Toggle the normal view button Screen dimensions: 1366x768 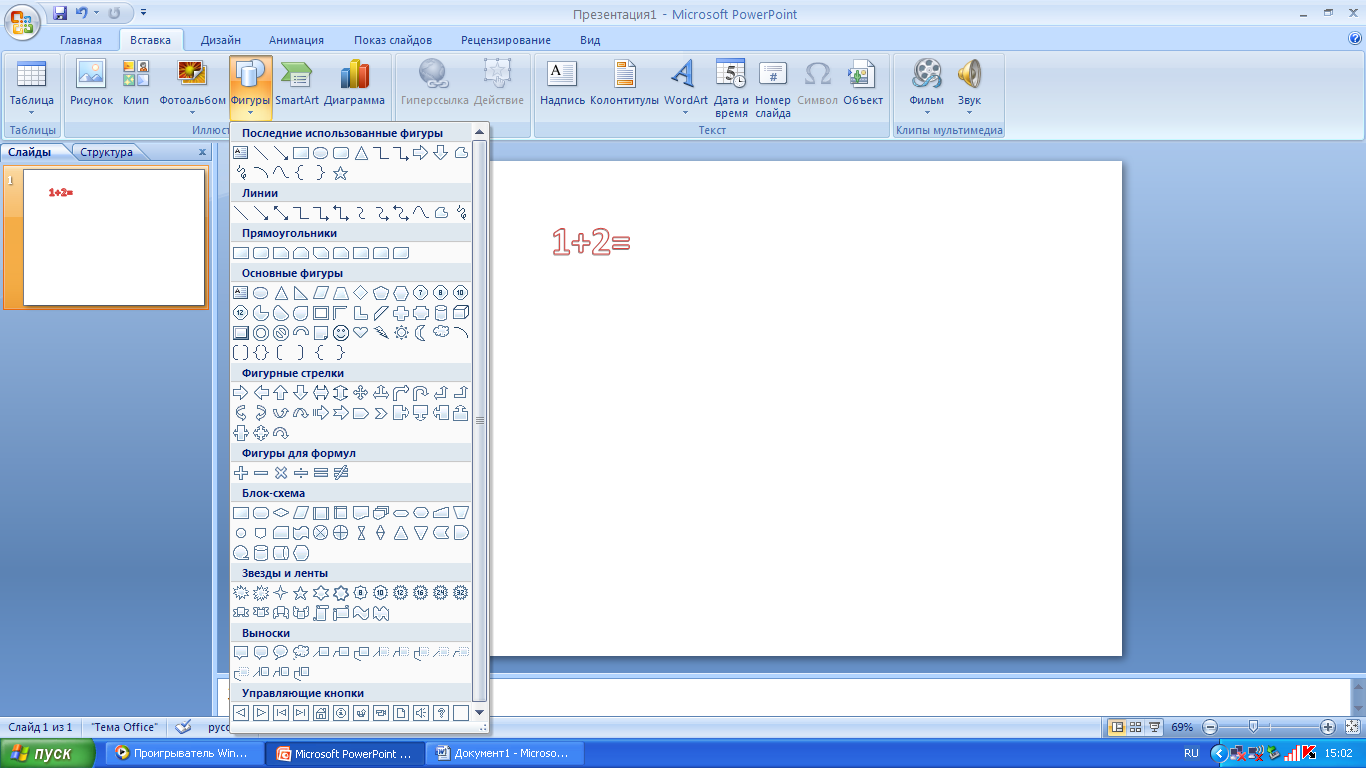[1117, 727]
